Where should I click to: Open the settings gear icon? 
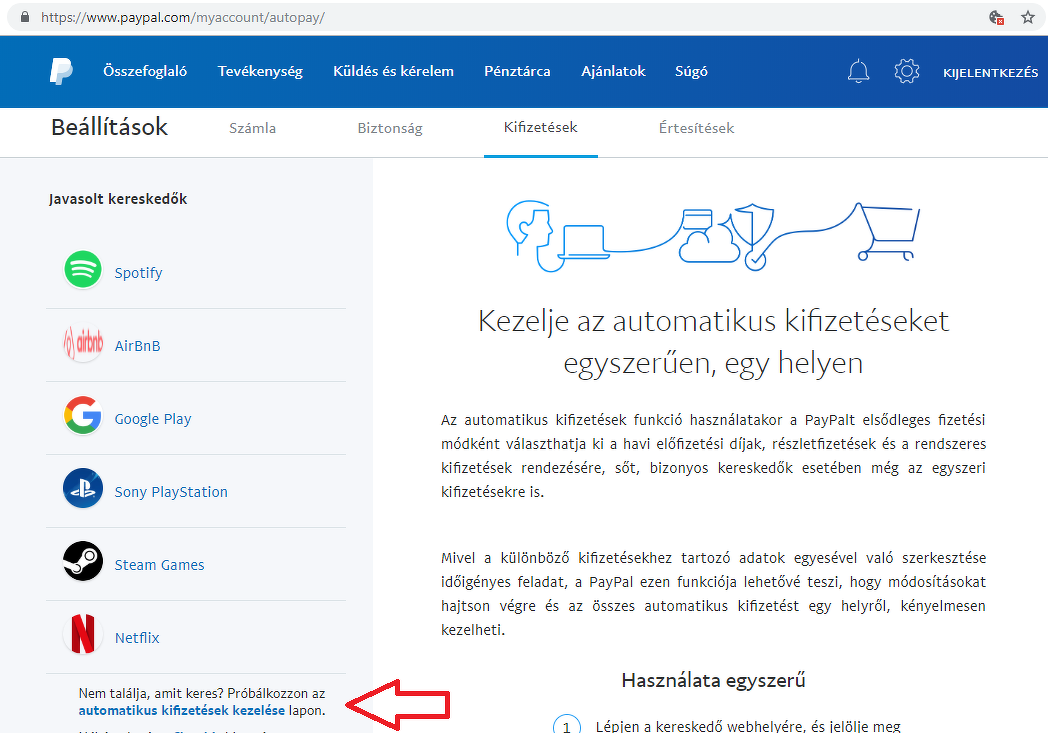(x=906, y=71)
